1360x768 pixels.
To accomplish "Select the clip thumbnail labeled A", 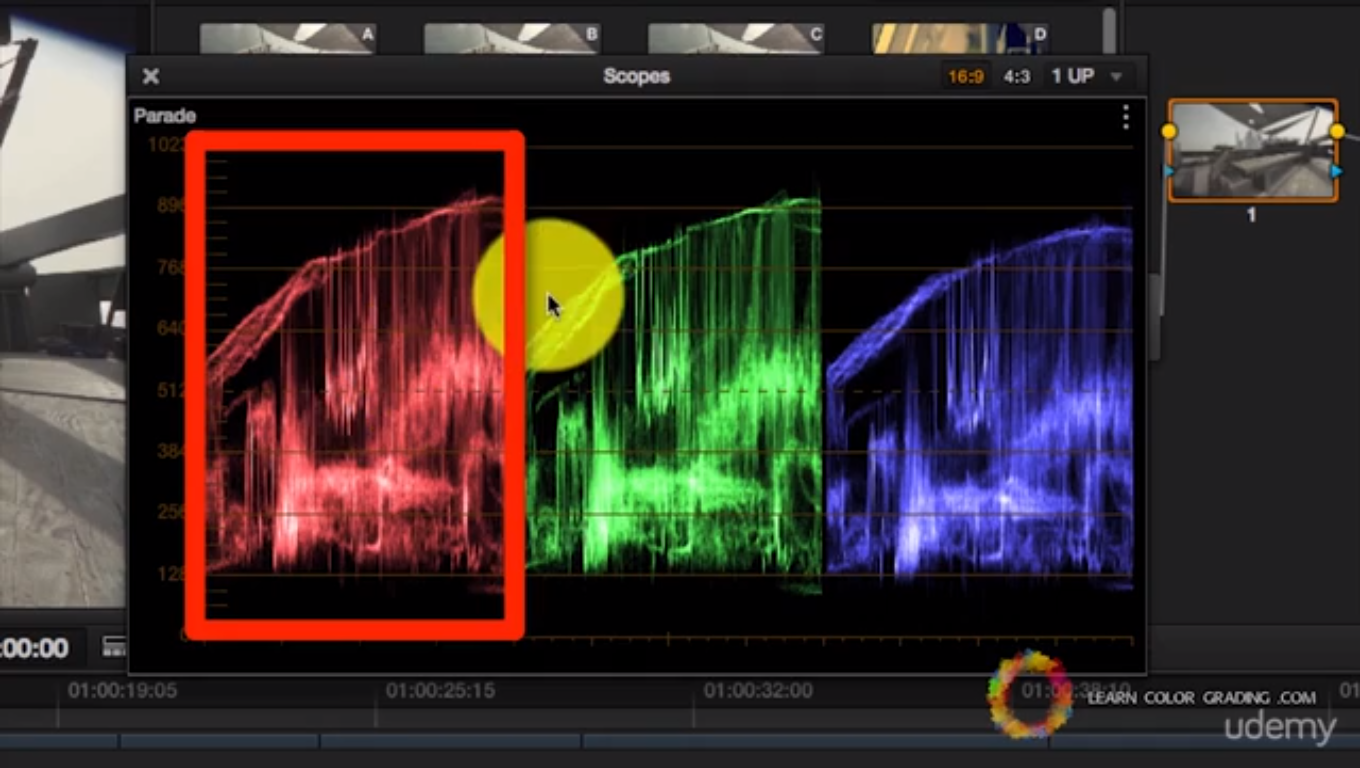I will point(287,38).
